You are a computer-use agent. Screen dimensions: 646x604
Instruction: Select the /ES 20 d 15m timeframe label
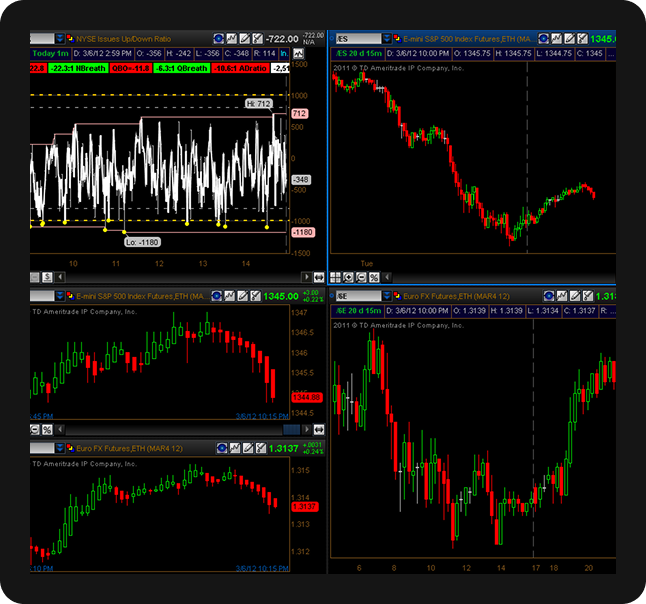click(x=360, y=53)
